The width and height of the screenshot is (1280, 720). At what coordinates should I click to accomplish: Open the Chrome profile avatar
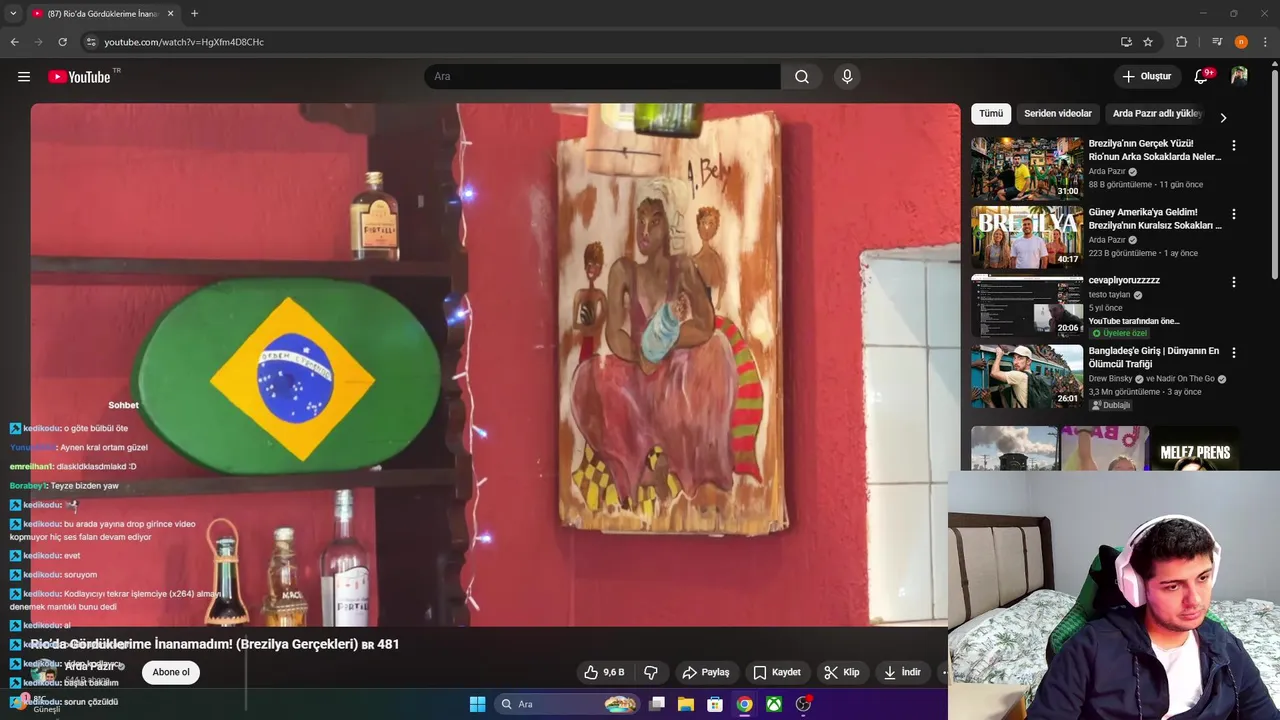point(1241,42)
